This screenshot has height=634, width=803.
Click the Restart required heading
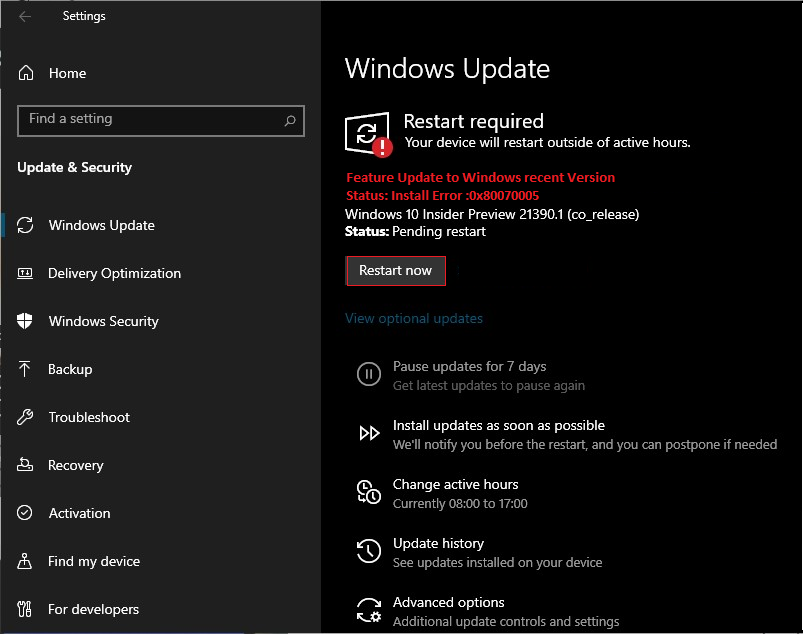tap(473, 121)
